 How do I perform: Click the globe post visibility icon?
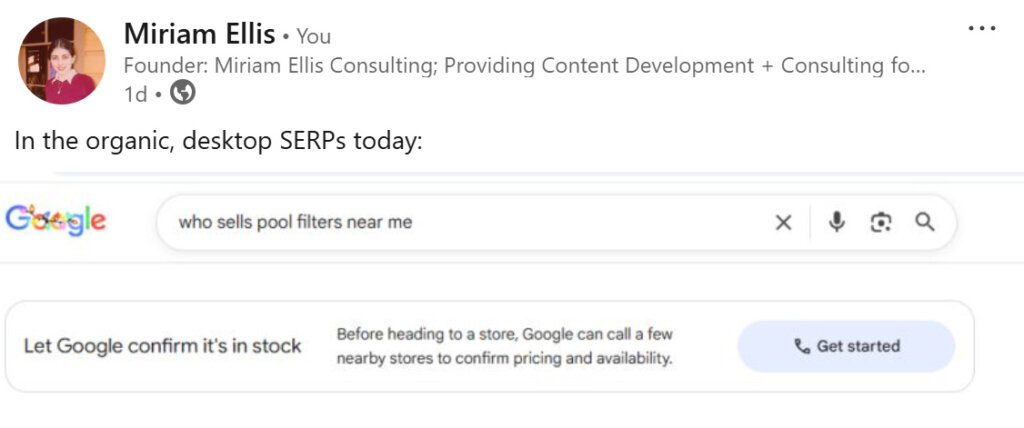tap(182, 93)
